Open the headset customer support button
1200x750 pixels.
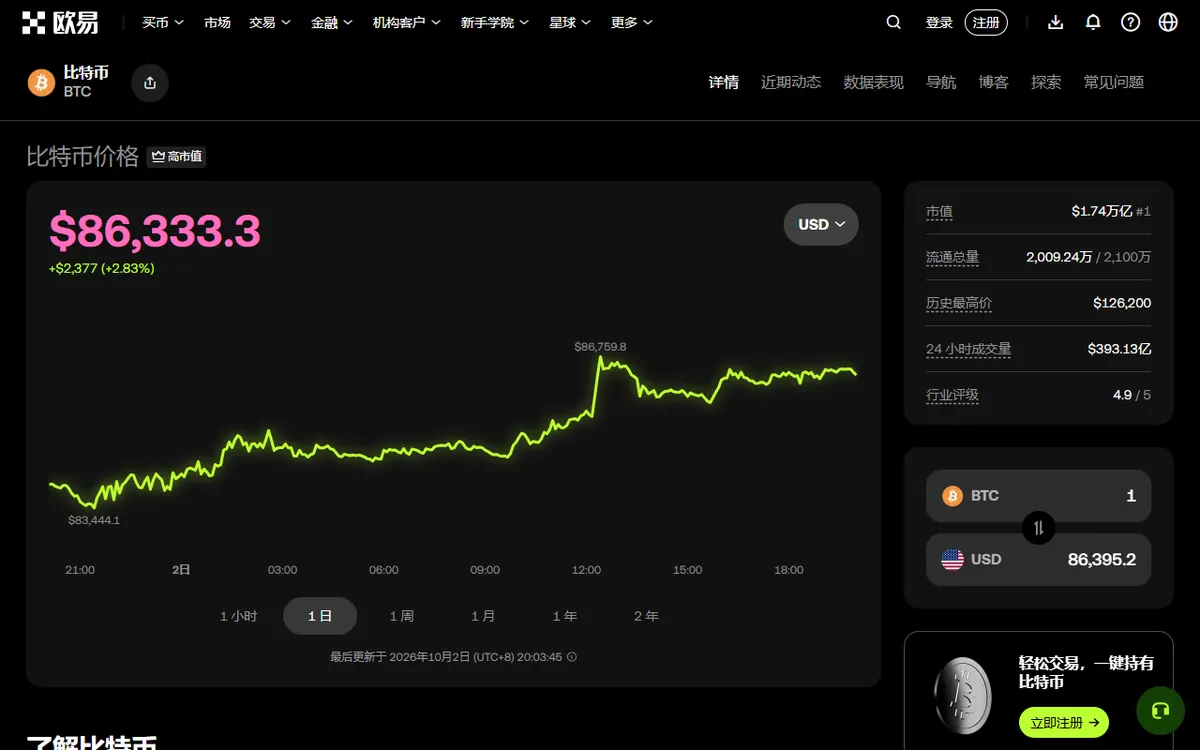click(x=1160, y=710)
